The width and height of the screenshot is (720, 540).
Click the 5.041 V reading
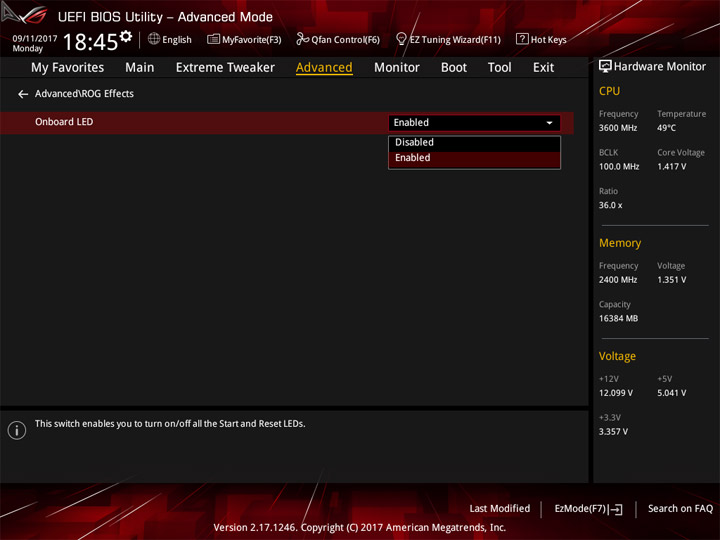(x=671, y=394)
